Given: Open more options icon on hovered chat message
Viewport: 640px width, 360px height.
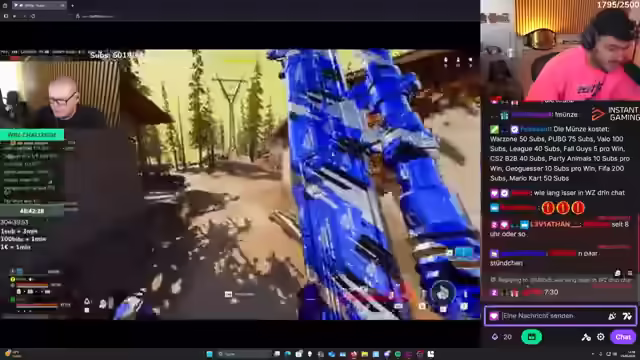Looking at the screenshot, I should click(630, 273).
